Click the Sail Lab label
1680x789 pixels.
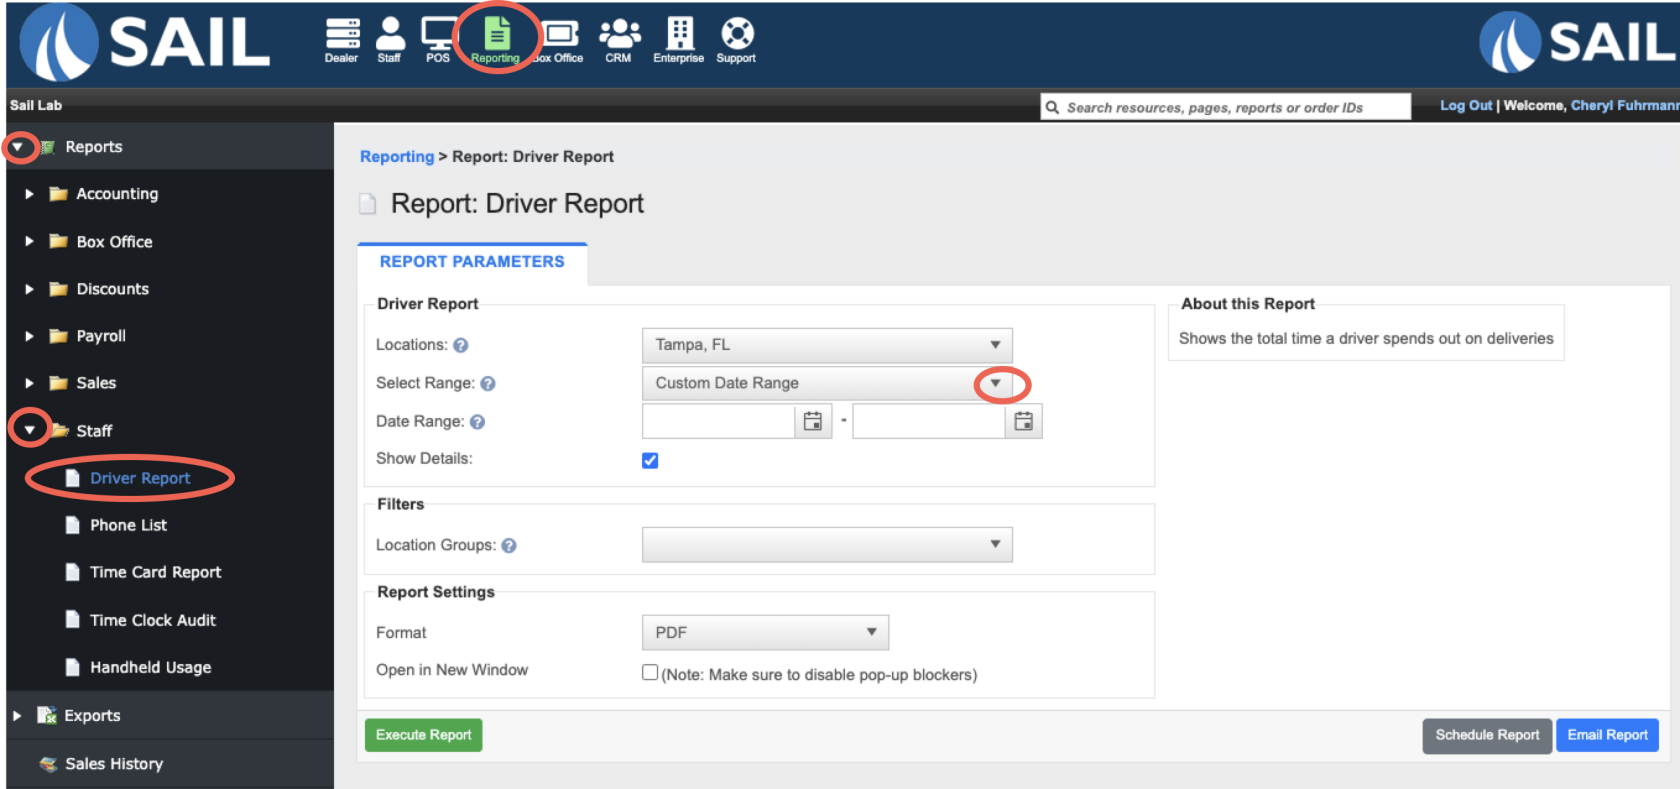pos(36,105)
